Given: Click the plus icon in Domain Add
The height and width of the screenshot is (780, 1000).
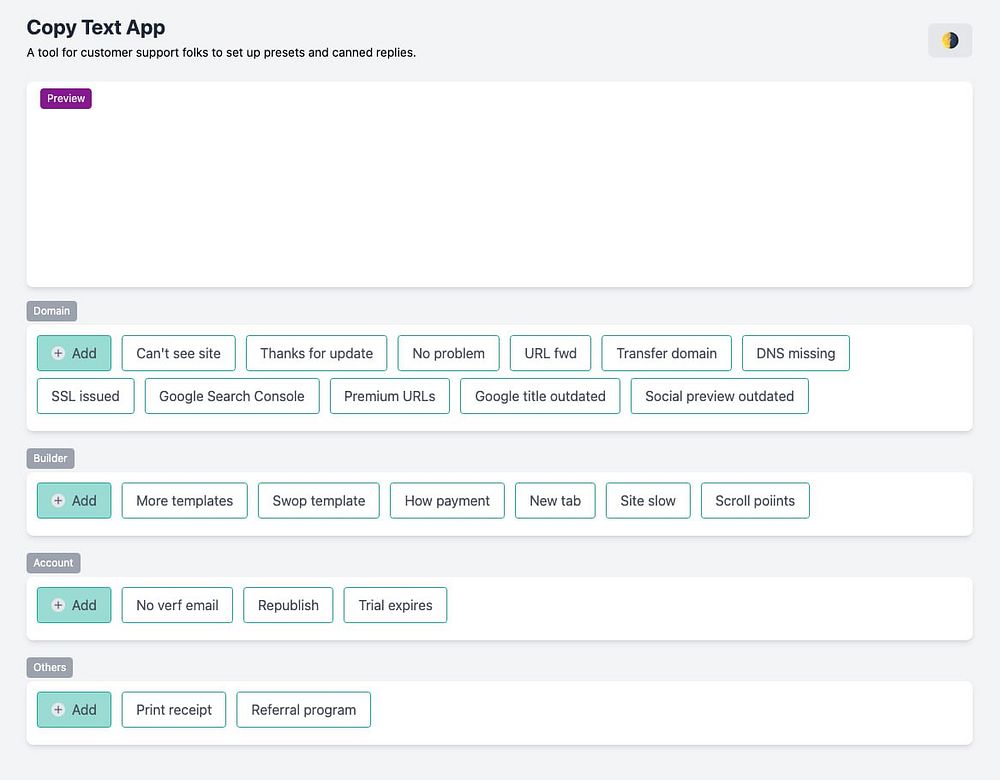Looking at the screenshot, I should click(x=58, y=353).
